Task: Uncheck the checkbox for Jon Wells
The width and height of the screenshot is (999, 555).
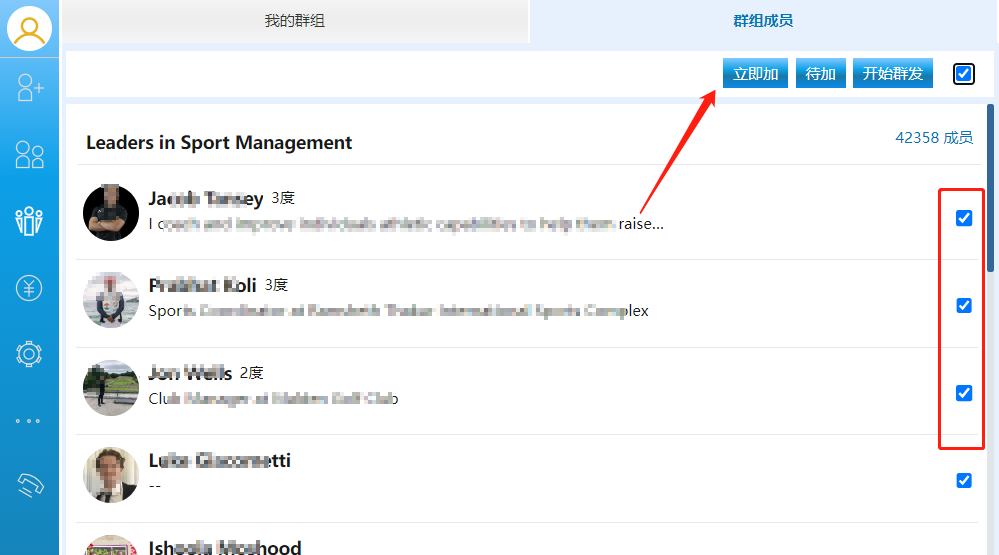Action: coord(964,393)
